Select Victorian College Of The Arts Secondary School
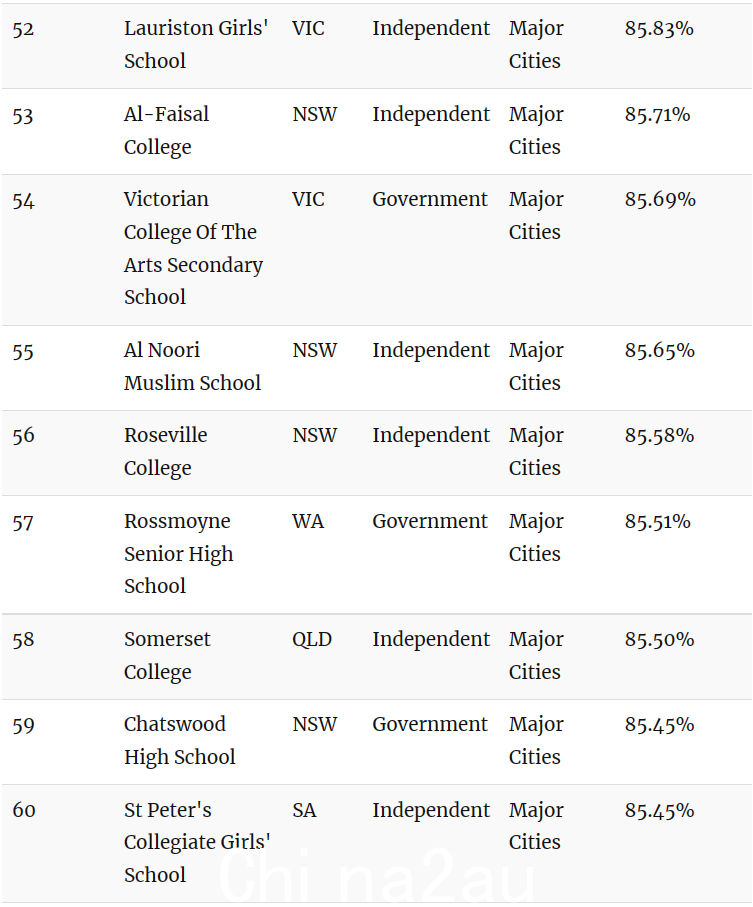 pyautogui.click(x=193, y=248)
